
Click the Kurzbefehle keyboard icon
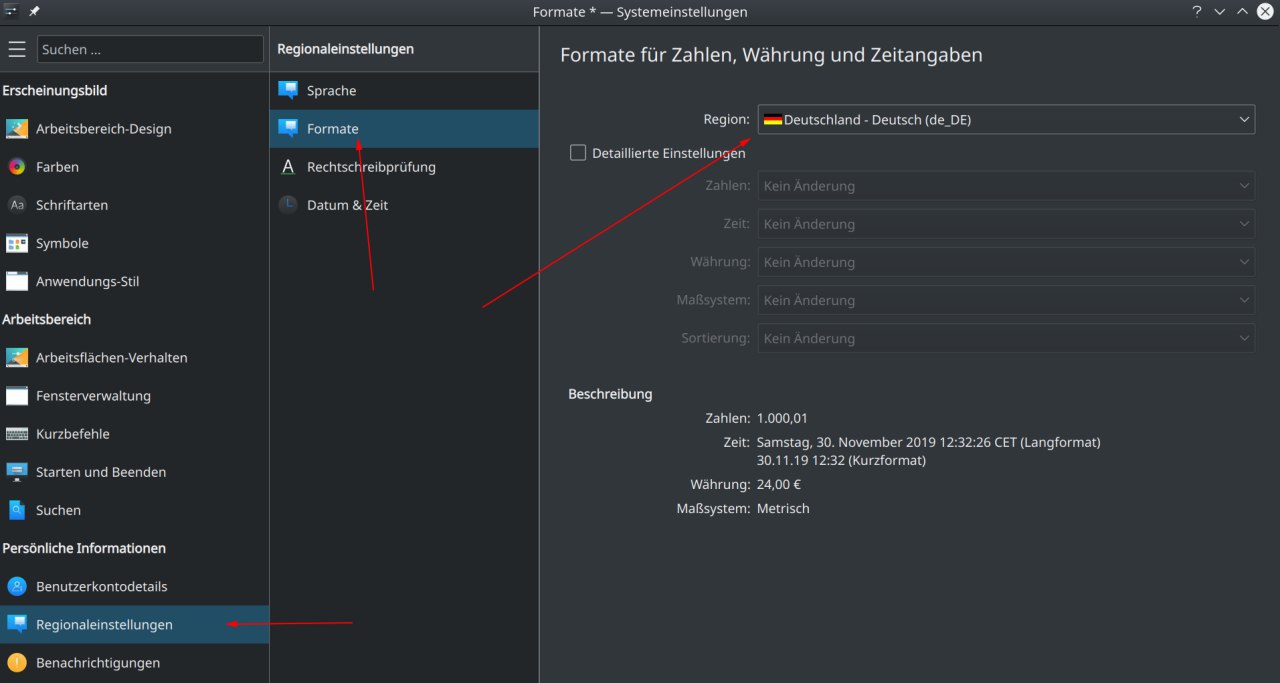point(17,434)
